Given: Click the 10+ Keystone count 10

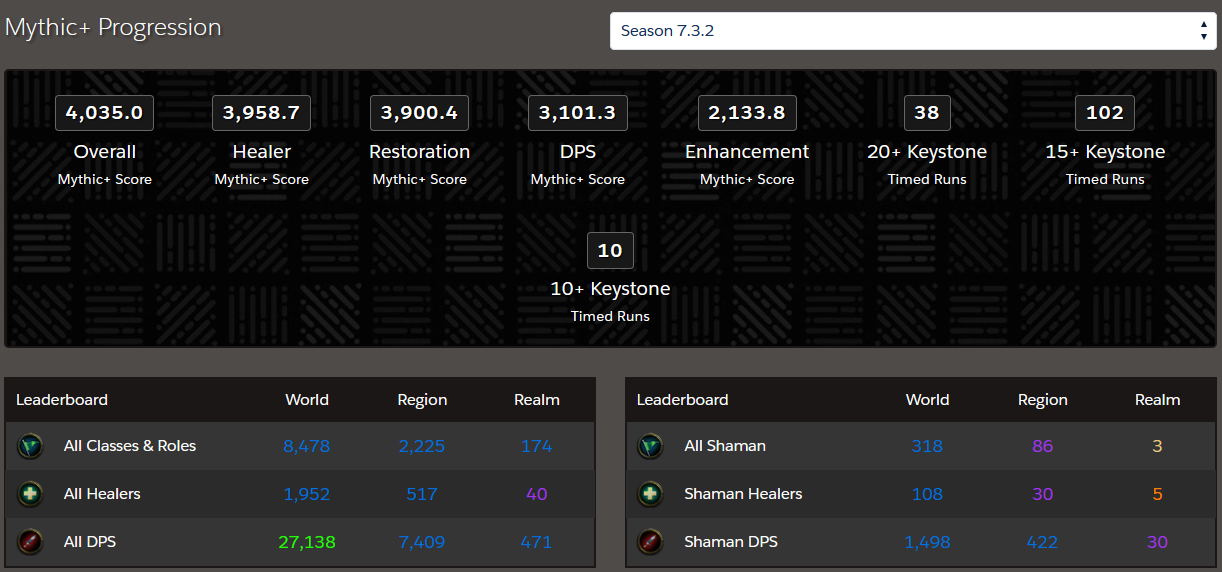Looking at the screenshot, I should point(610,251).
